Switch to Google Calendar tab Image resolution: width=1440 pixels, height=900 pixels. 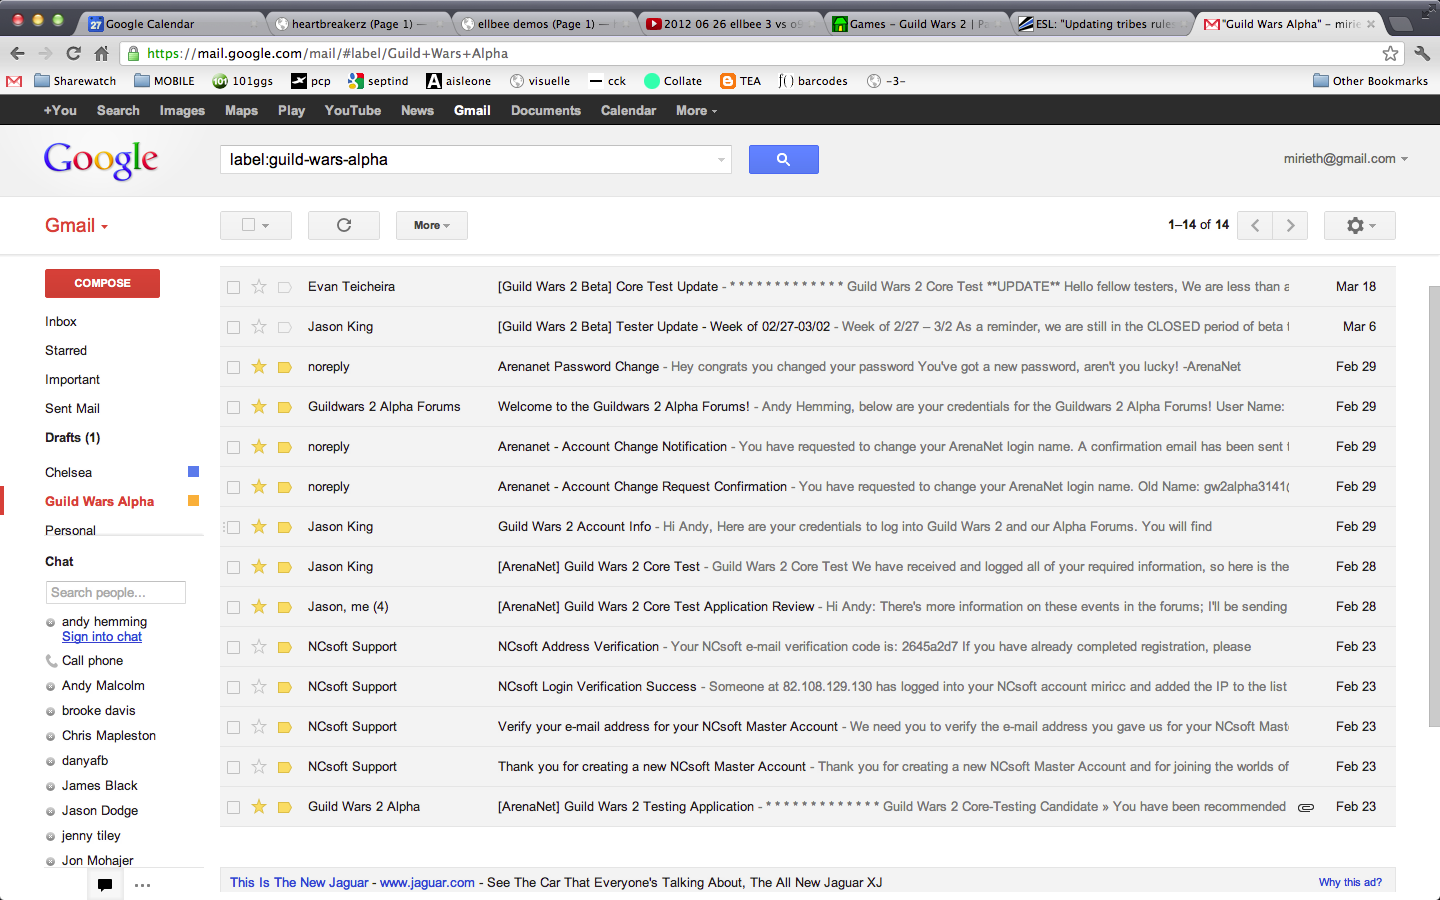[168, 23]
